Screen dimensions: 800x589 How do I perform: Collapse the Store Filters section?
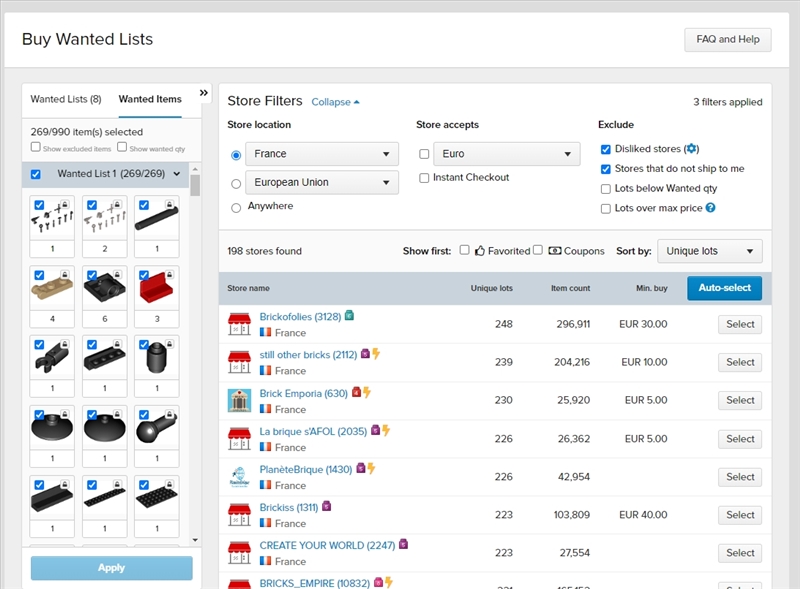click(x=335, y=102)
